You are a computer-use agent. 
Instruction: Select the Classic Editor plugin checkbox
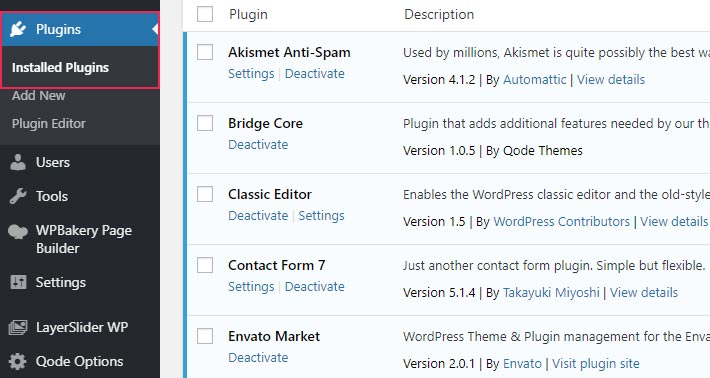pyautogui.click(x=205, y=194)
